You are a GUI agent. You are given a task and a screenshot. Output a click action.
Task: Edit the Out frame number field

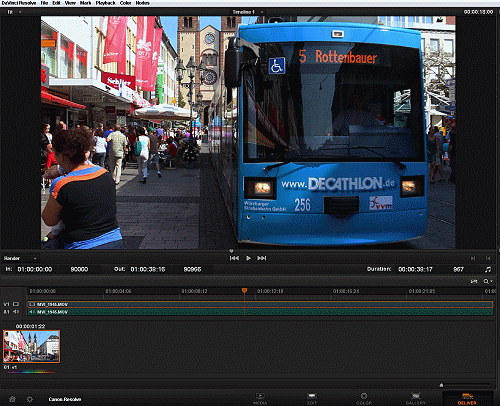point(192,269)
